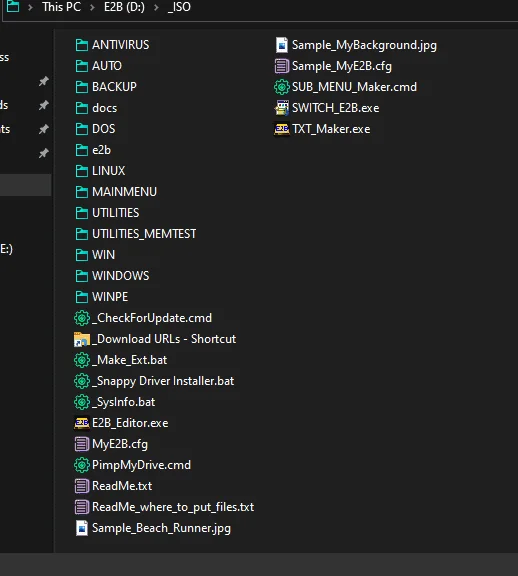The width and height of the screenshot is (518, 576).
Task: Select the MAINMENU folder icon
Action: (82, 192)
